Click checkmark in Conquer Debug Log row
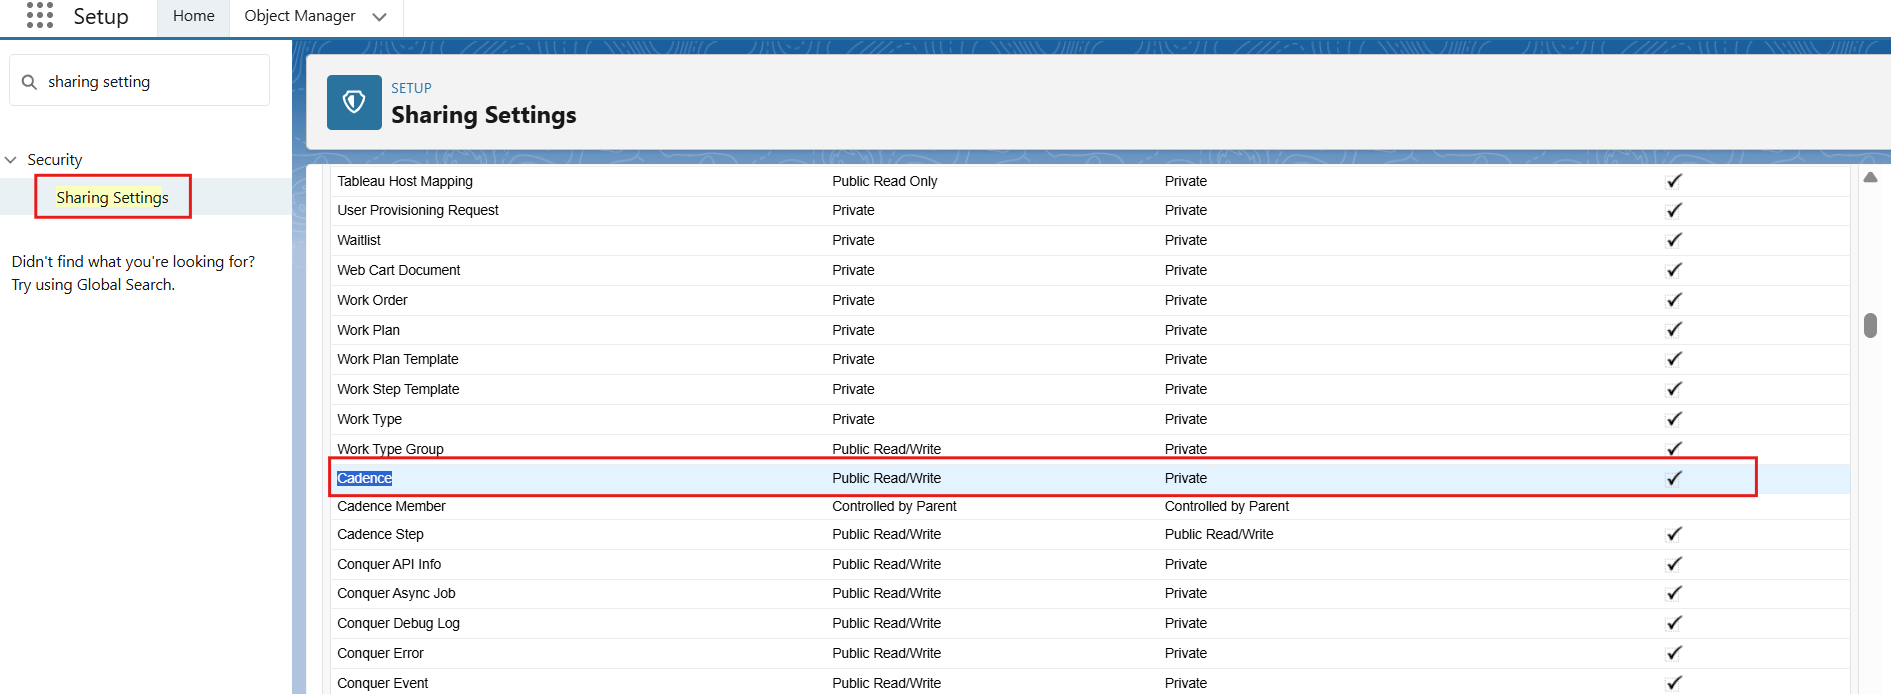The height and width of the screenshot is (694, 1891). click(x=1673, y=623)
